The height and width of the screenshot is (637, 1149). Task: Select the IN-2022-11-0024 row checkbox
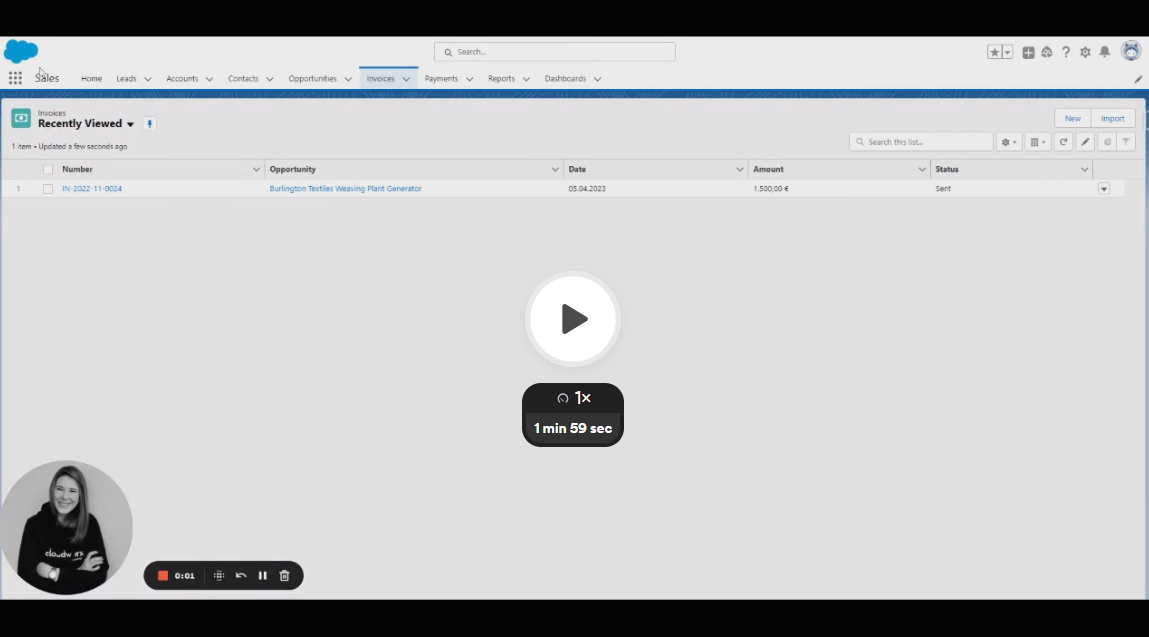pyautogui.click(x=48, y=189)
